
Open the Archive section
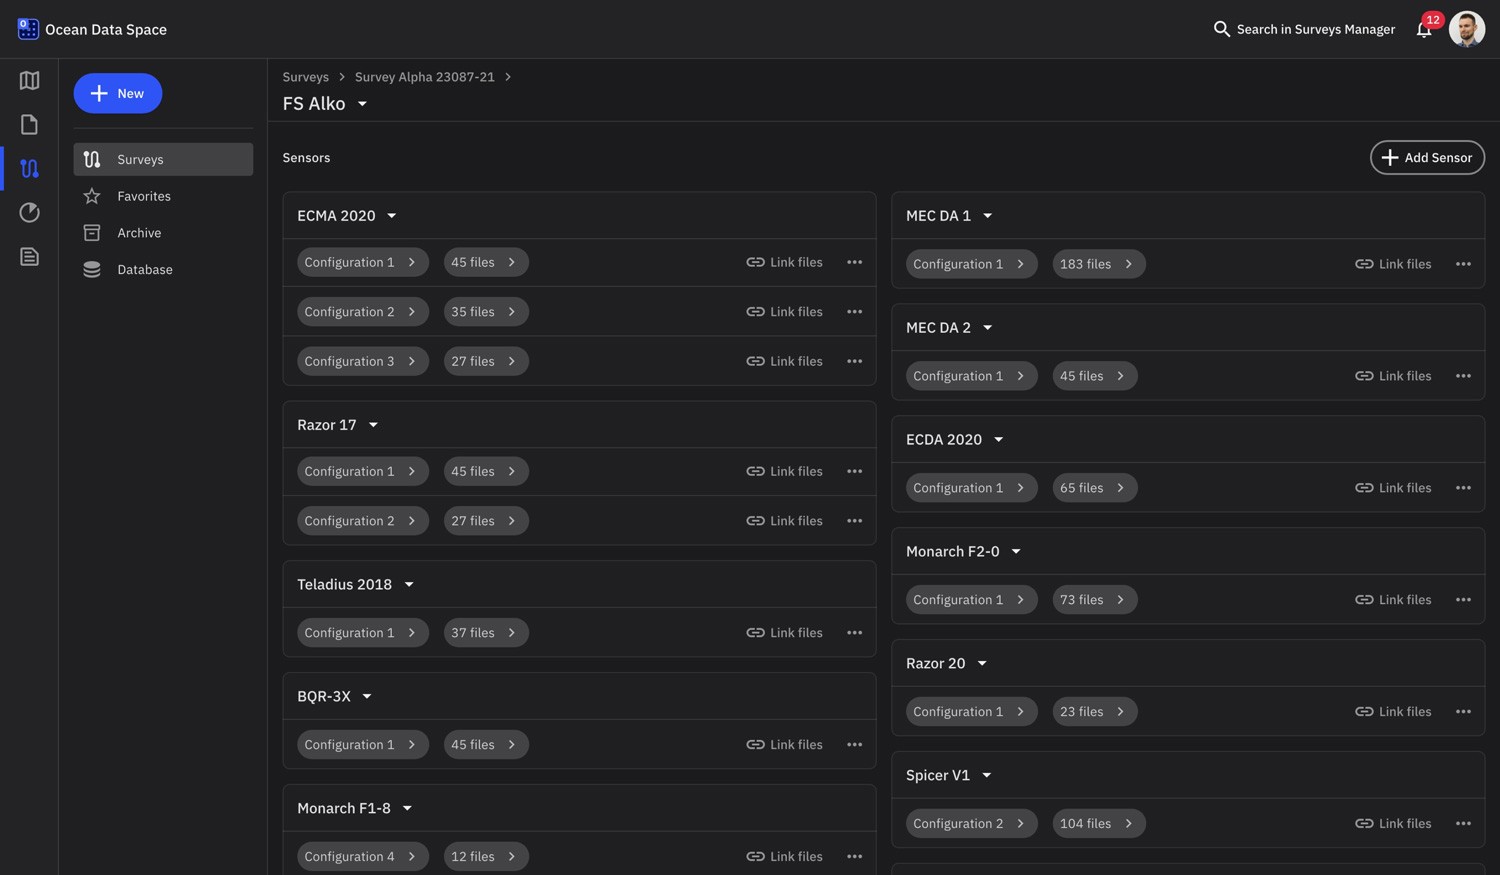139,232
